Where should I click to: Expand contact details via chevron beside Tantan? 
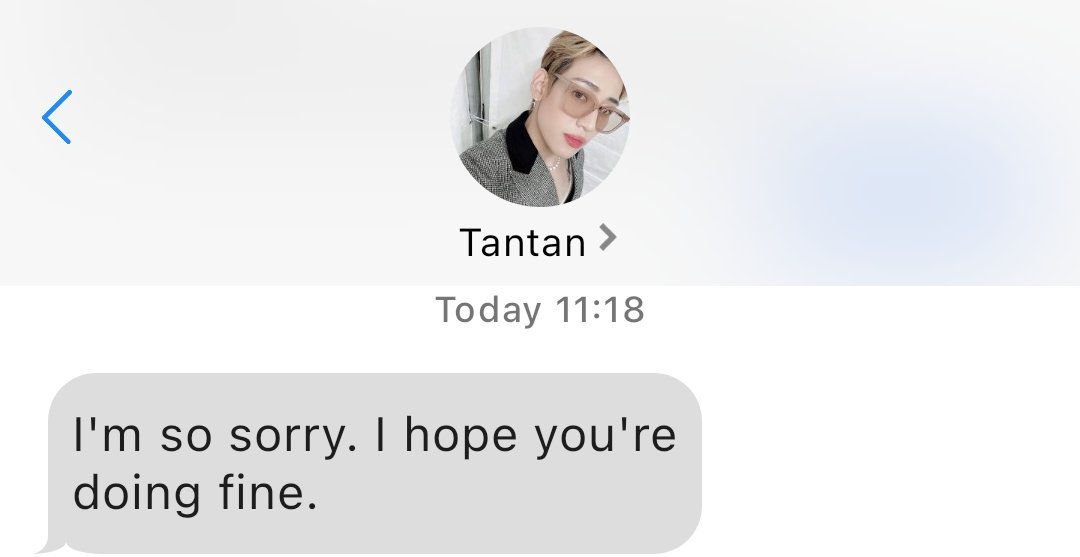607,238
